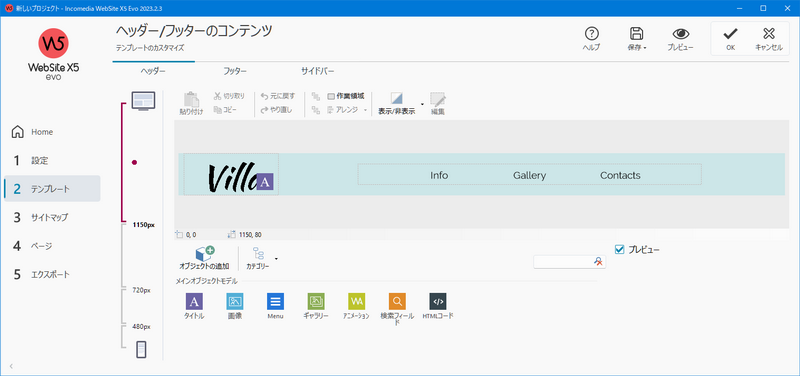The width and height of the screenshot is (800, 376).
Task: Open step 3 サイトマップ in the sidebar
Action: (52, 217)
